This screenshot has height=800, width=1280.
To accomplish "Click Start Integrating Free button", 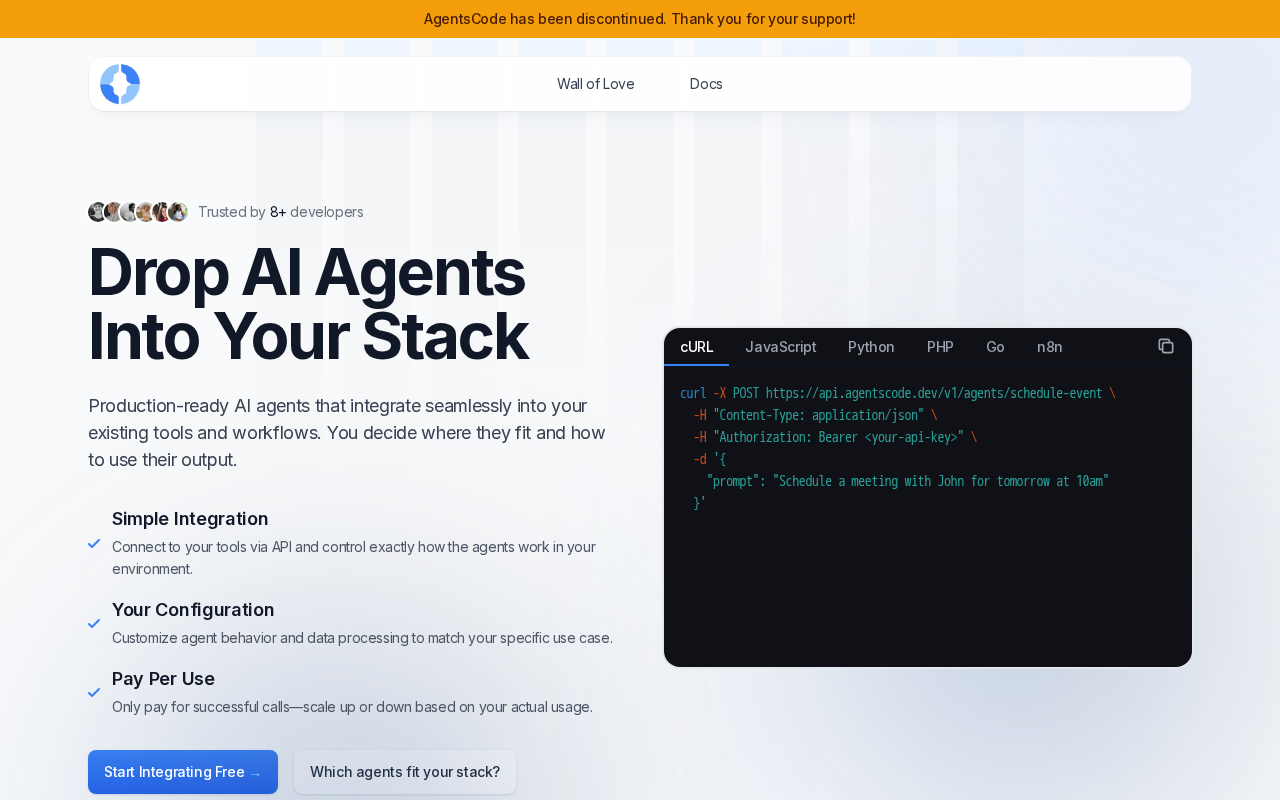I will (x=183, y=772).
